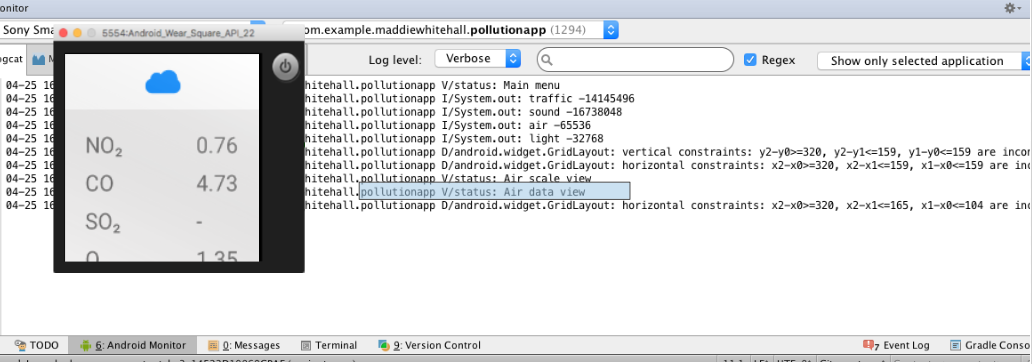The height and width of the screenshot is (364, 1032).
Task: Close the Android Wear emulator window
Action: pos(64,32)
